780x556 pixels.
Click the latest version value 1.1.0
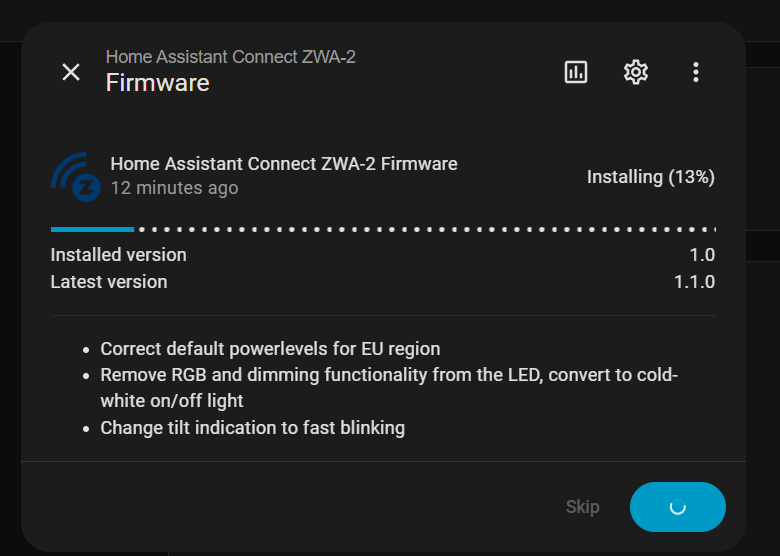pyautogui.click(x=694, y=282)
